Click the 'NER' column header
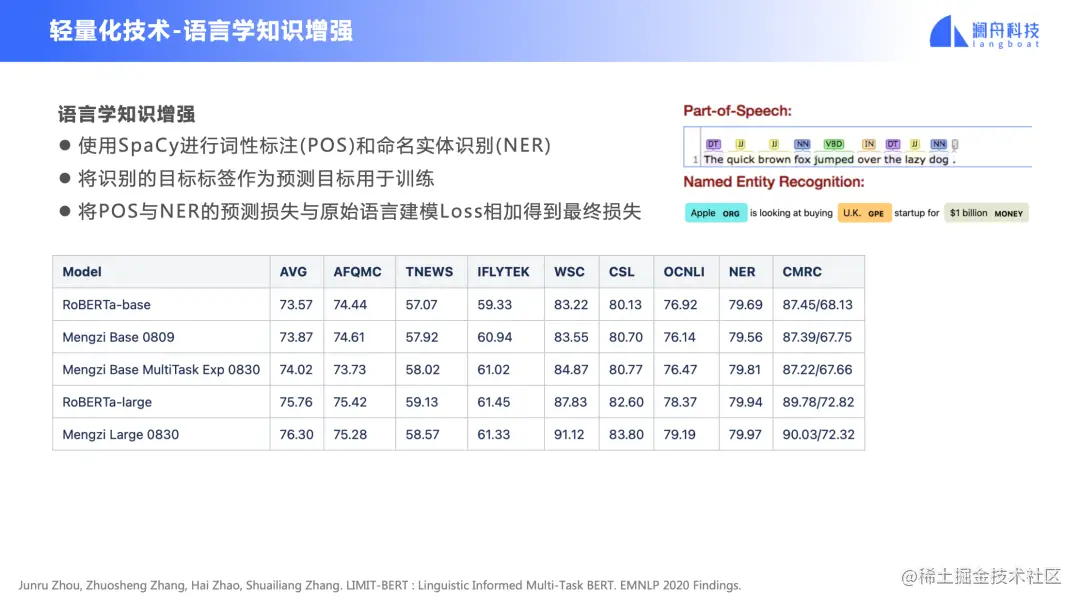 click(742, 271)
